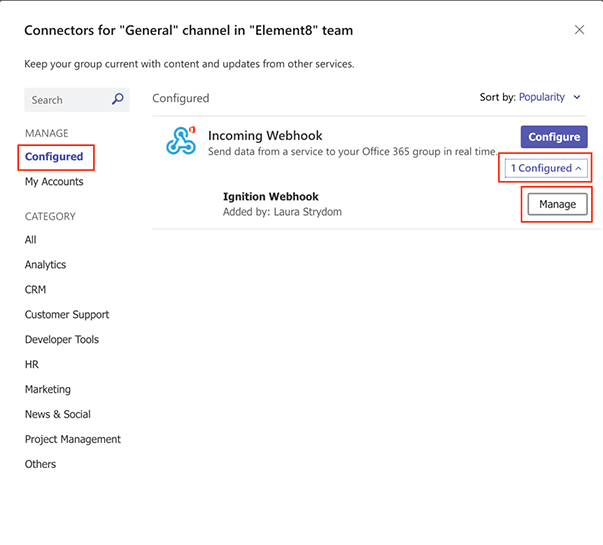Select the Project Management category

(x=73, y=439)
